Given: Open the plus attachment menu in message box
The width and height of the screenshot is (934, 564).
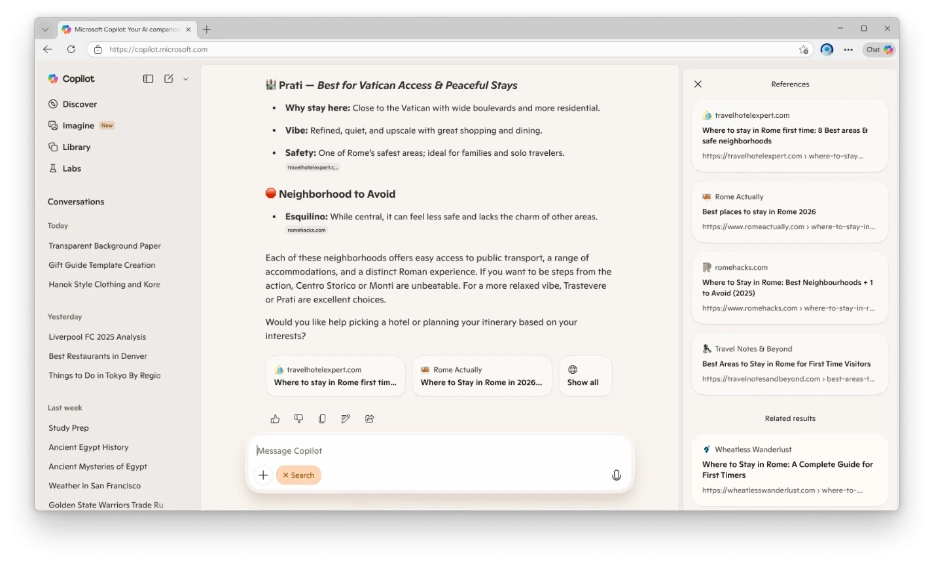Looking at the screenshot, I should [263, 475].
